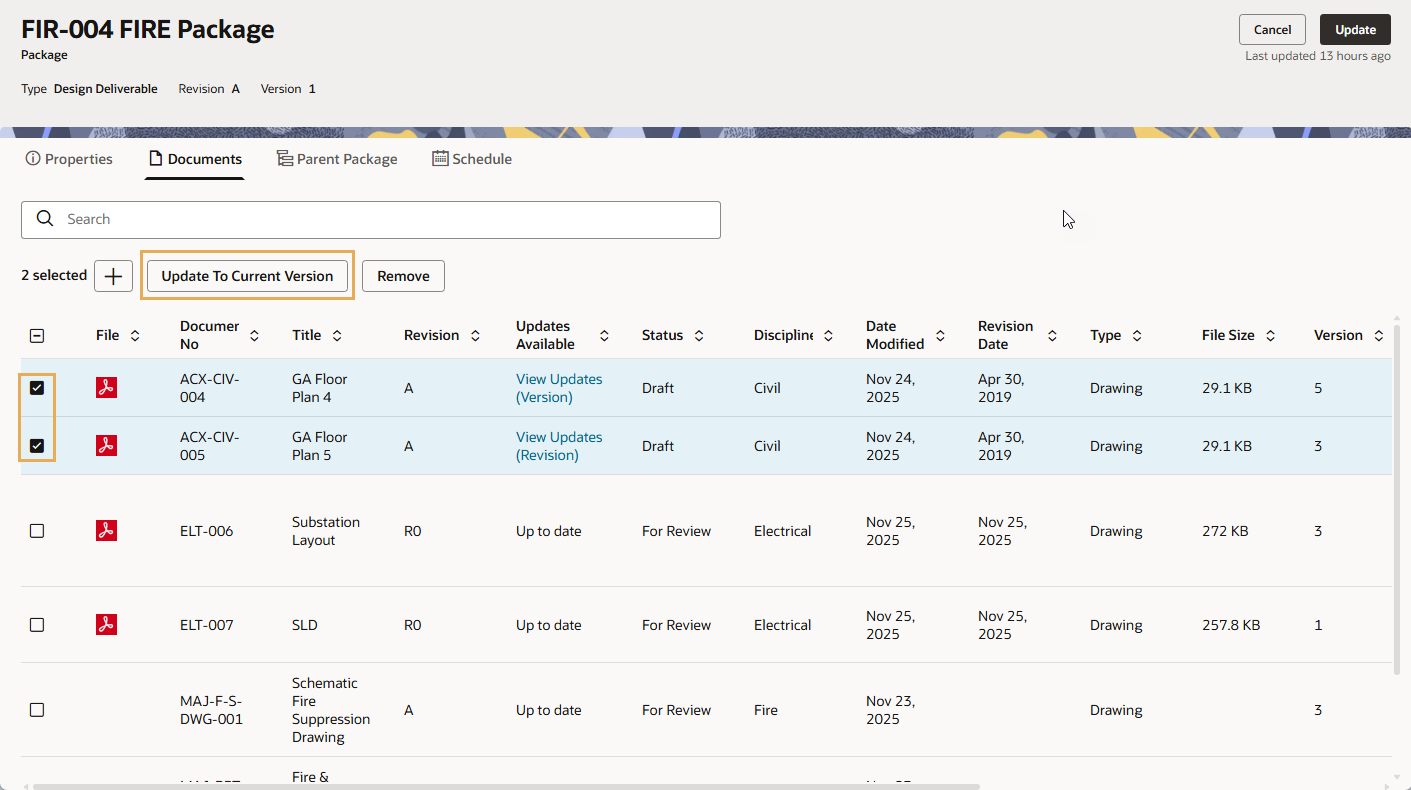Sort the Version column

1378,336
